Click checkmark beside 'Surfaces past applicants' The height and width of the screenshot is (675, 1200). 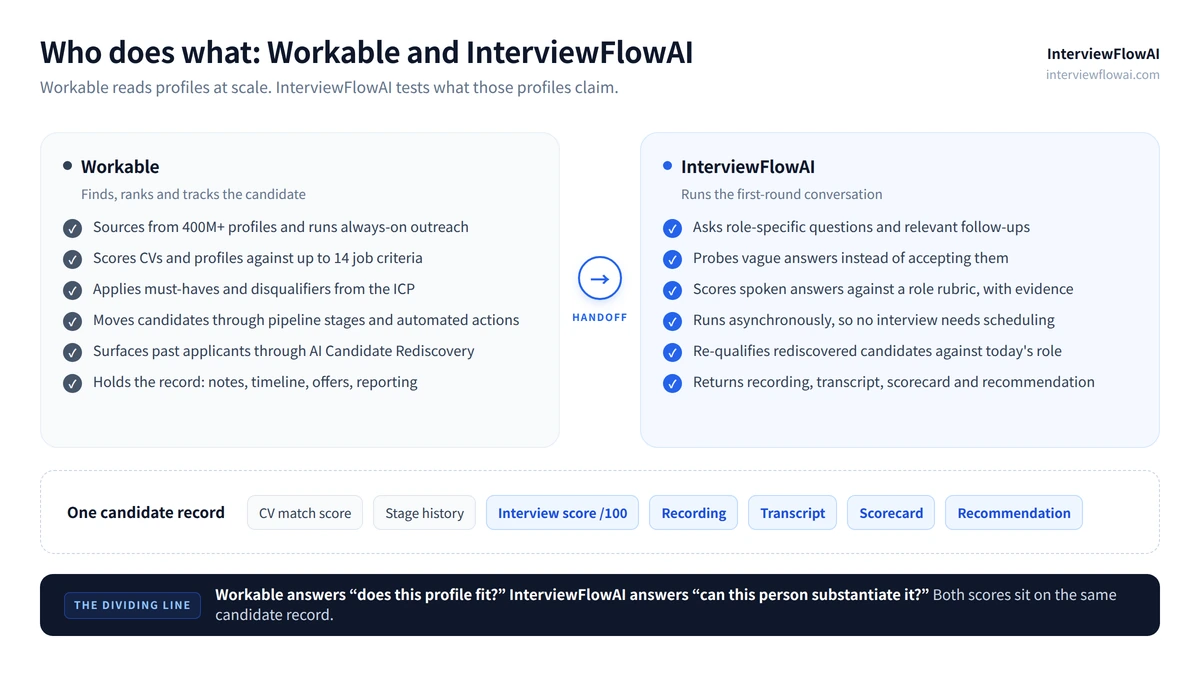click(x=72, y=352)
